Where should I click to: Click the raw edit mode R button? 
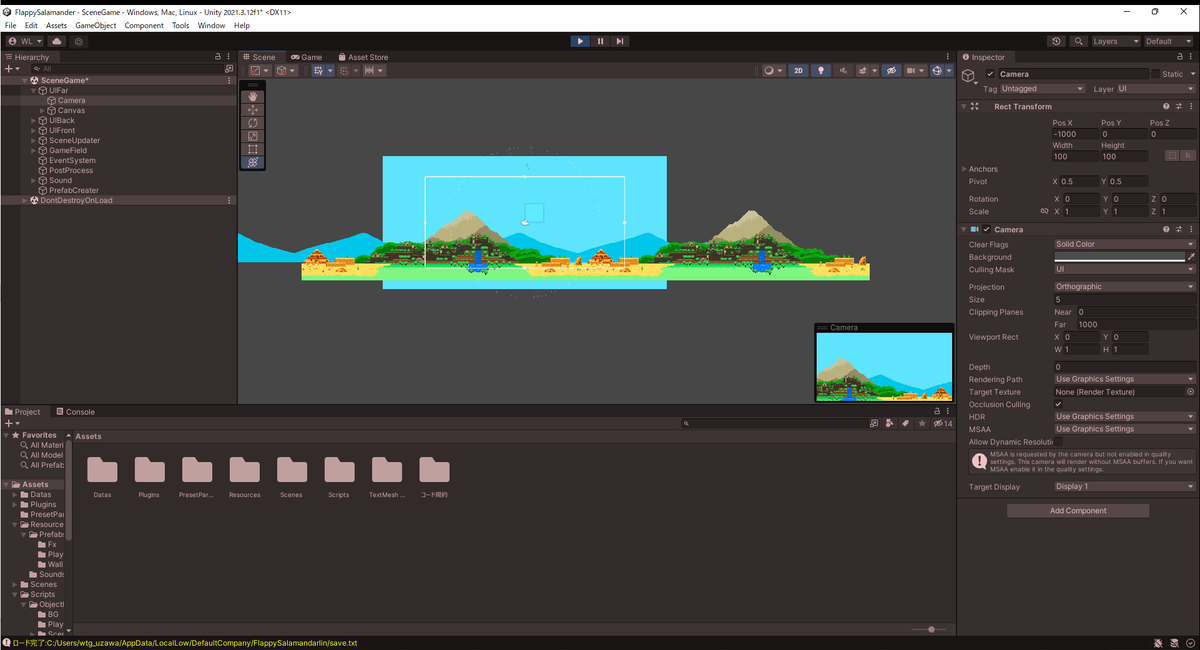pyautogui.click(x=1188, y=156)
